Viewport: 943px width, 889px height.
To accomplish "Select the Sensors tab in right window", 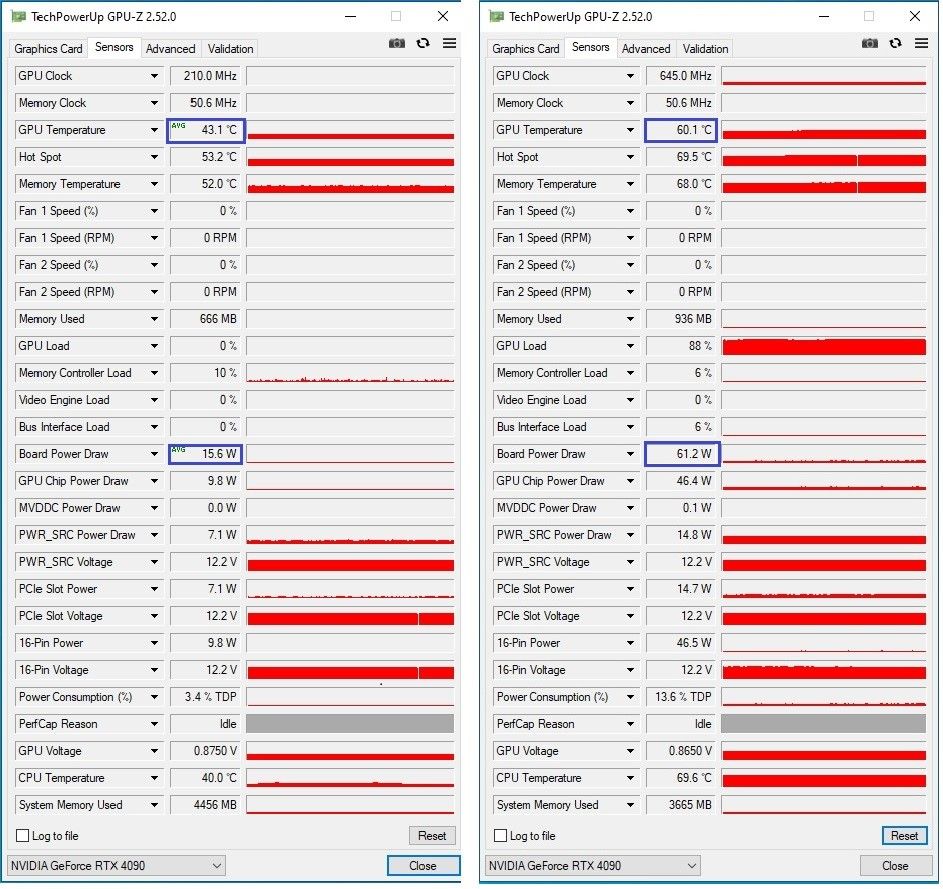I will (591, 47).
